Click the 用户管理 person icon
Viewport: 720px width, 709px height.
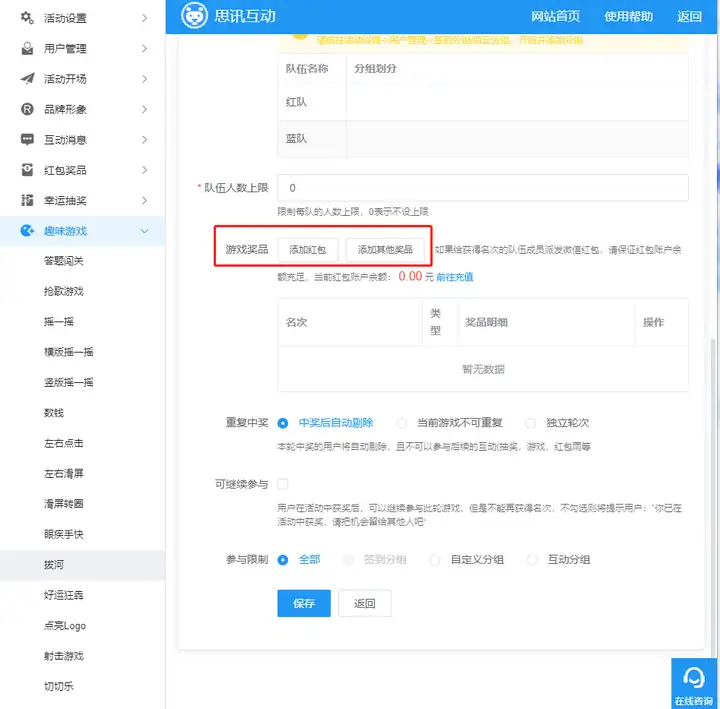[x=27, y=48]
